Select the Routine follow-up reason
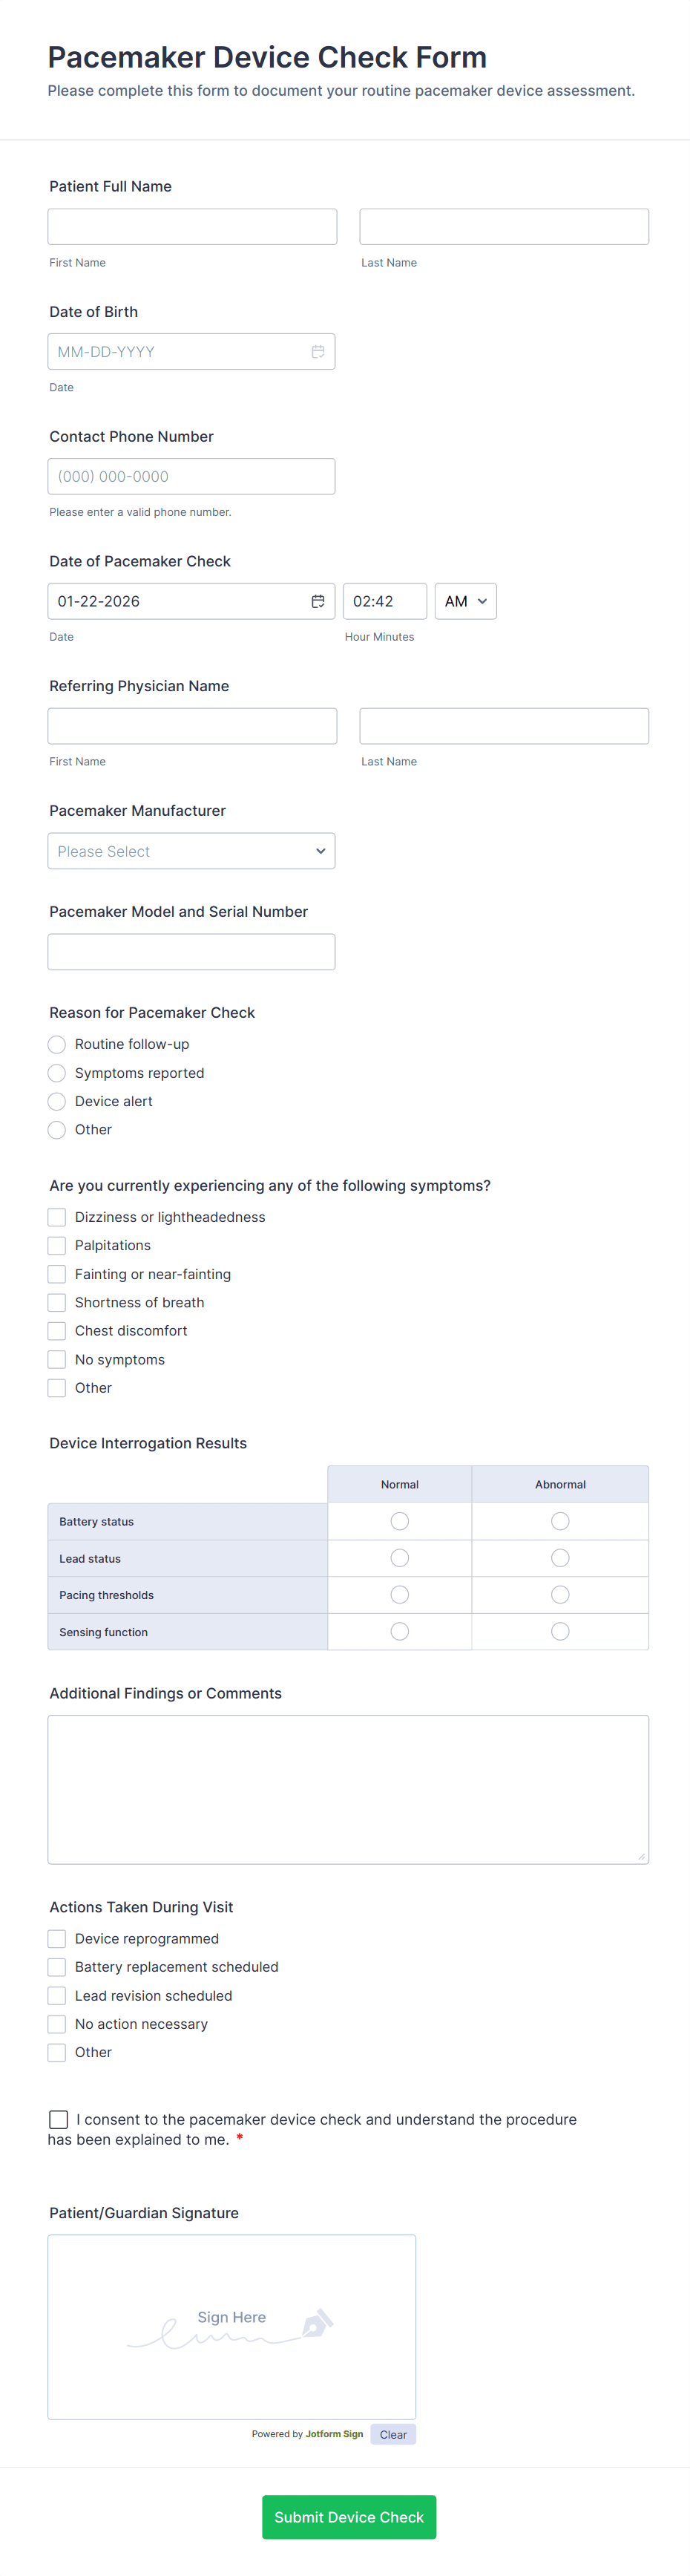Viewport: 690px width, 2576px height. pyautogui.click(x=57, y=1044)
